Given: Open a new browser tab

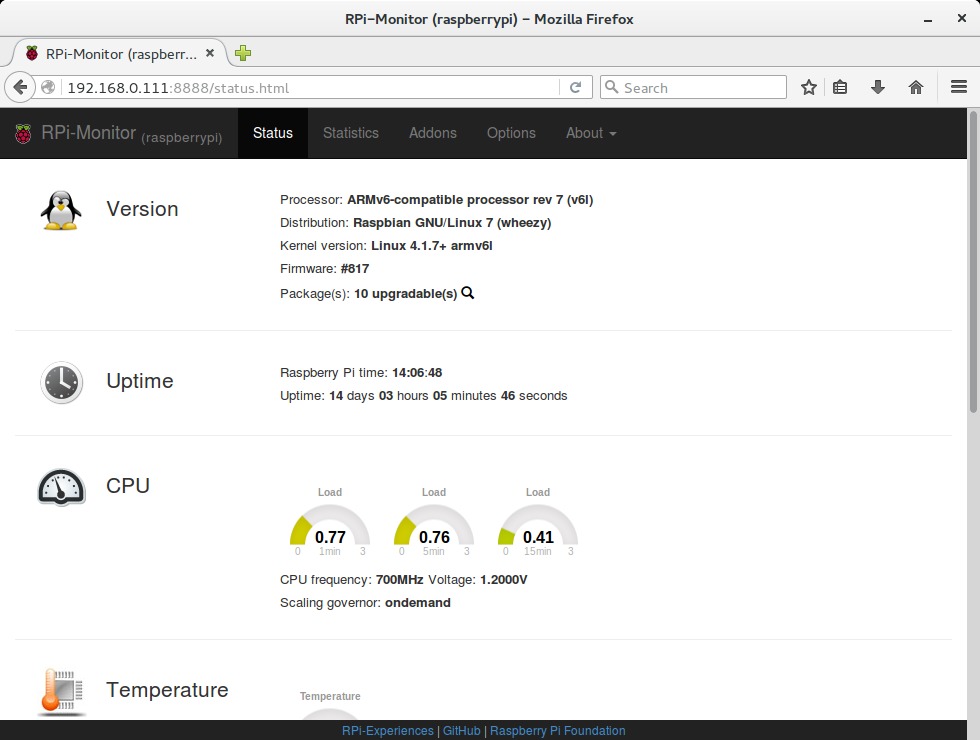Looking at the screenshot, I should coord(242,53).
